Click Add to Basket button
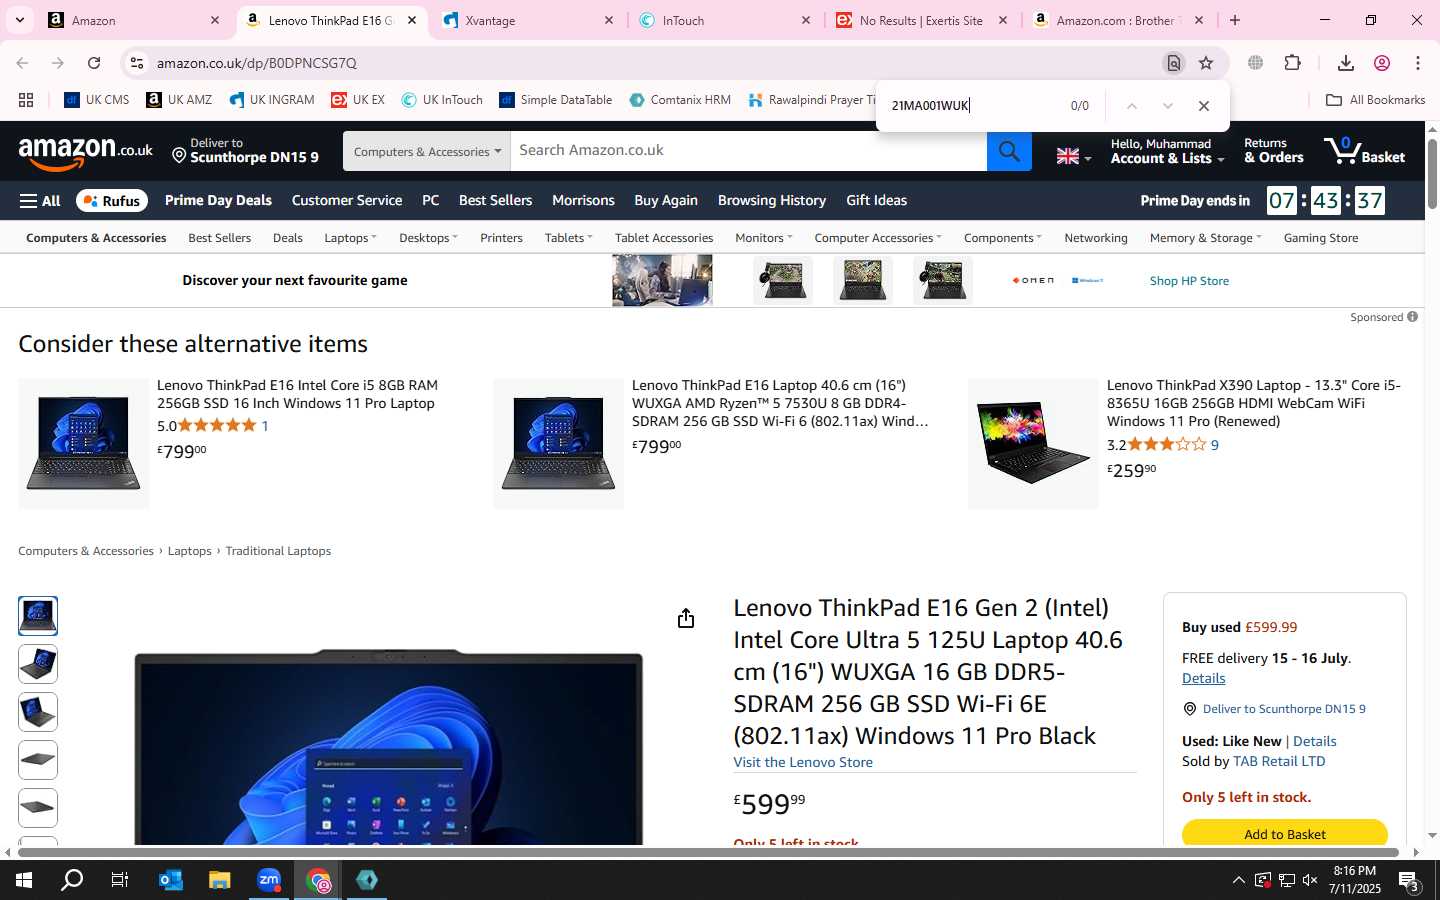The image size is (1440, 900). click(1285, 834)
